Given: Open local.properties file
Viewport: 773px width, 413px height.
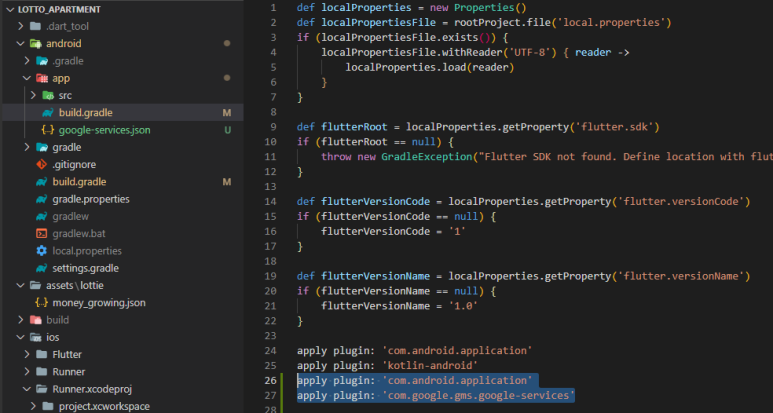Looking at the screenshot, I should coord(87,251).
